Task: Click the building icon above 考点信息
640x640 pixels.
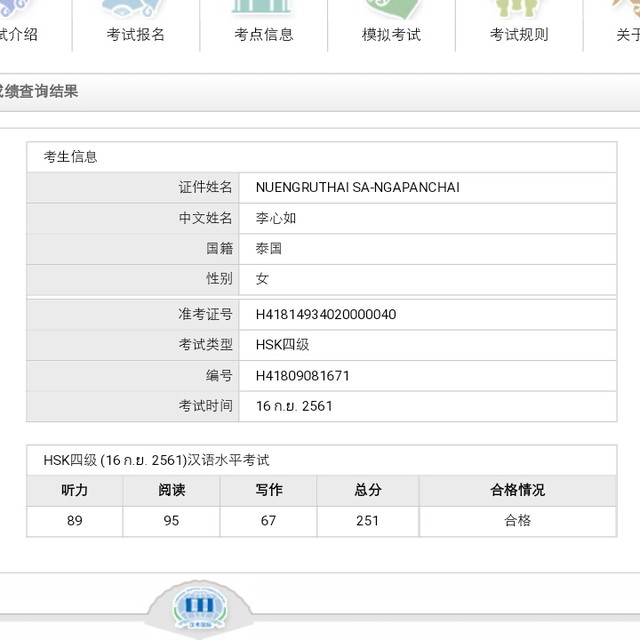Action: (261, 7)
